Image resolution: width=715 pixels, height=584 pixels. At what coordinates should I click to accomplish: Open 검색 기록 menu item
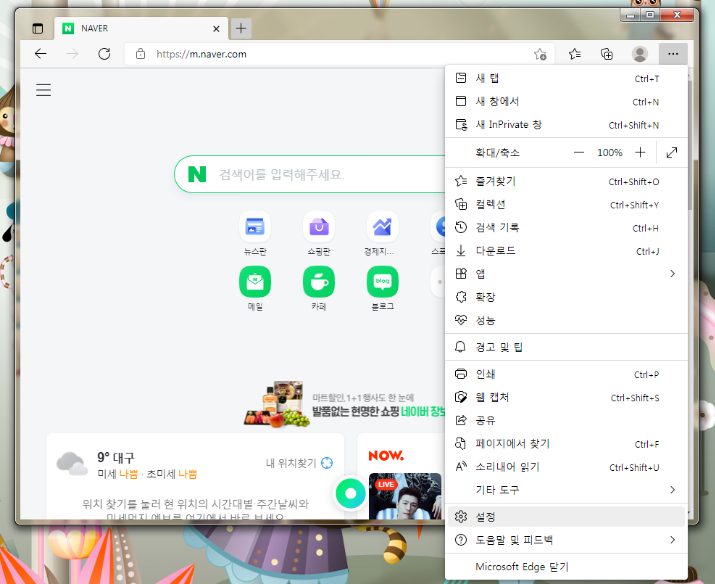click(x=566, y=228)
